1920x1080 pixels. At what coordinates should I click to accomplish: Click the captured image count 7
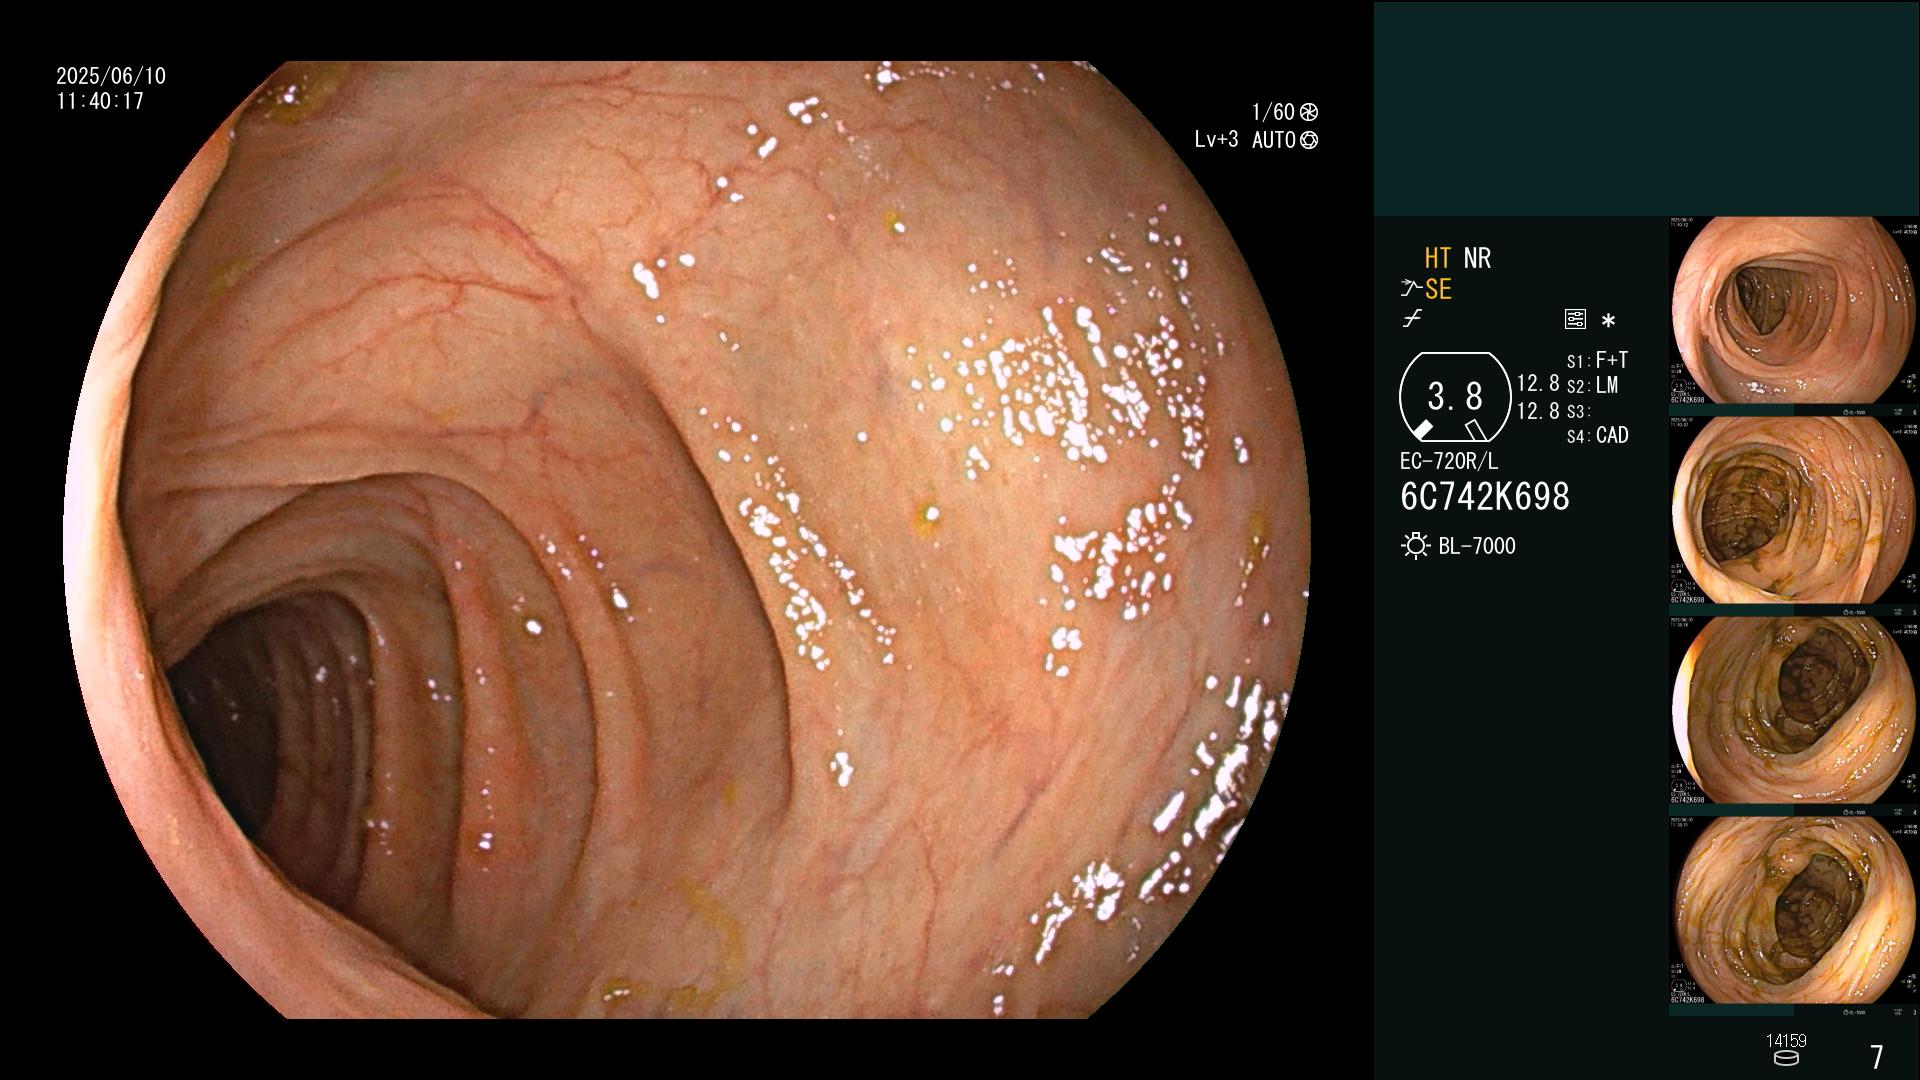(x=1877, y=1057)
